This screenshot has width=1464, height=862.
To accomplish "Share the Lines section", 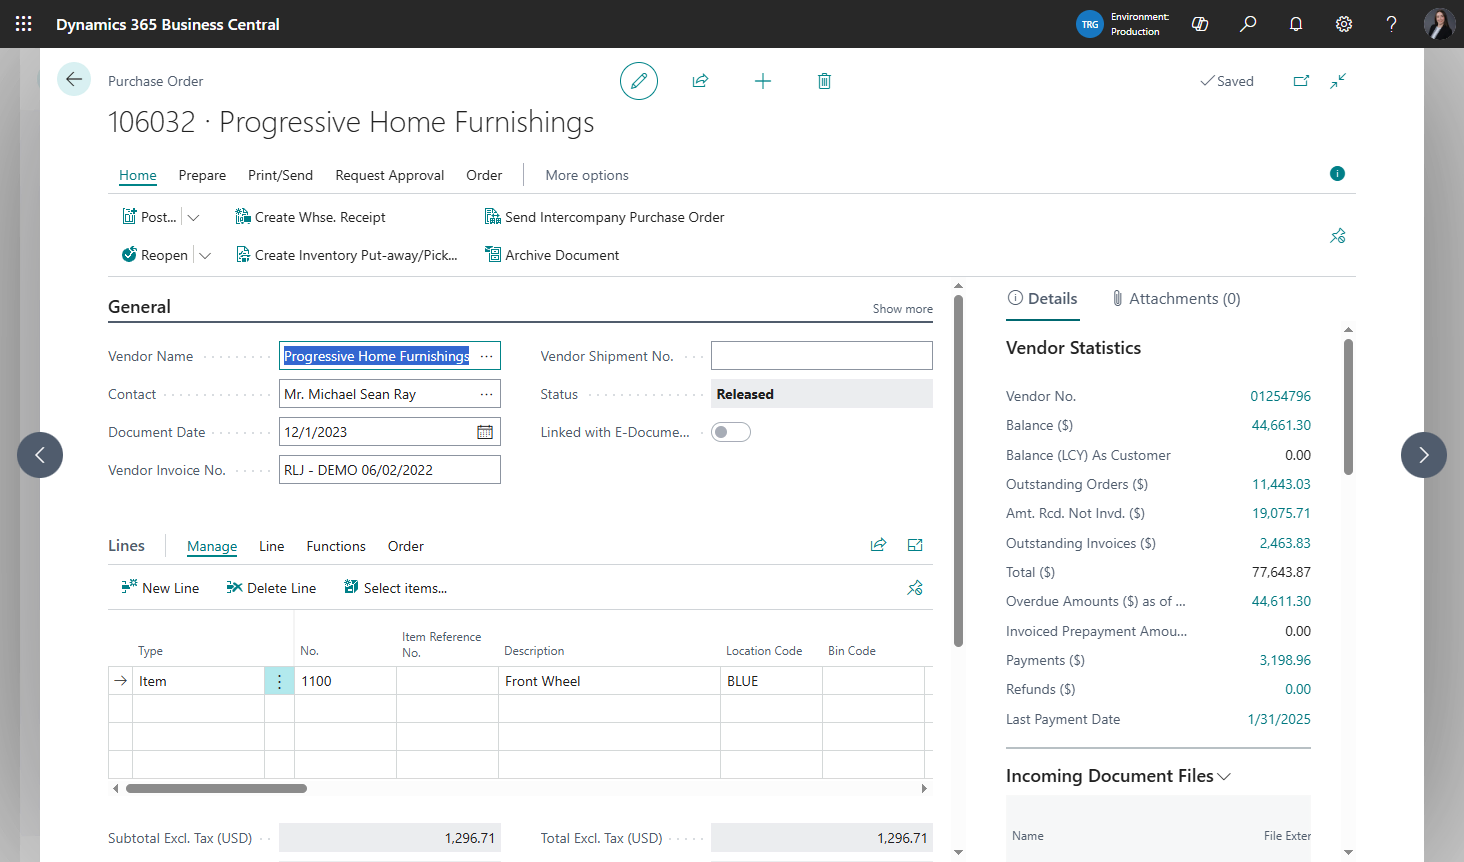I will tap(878, 545).
